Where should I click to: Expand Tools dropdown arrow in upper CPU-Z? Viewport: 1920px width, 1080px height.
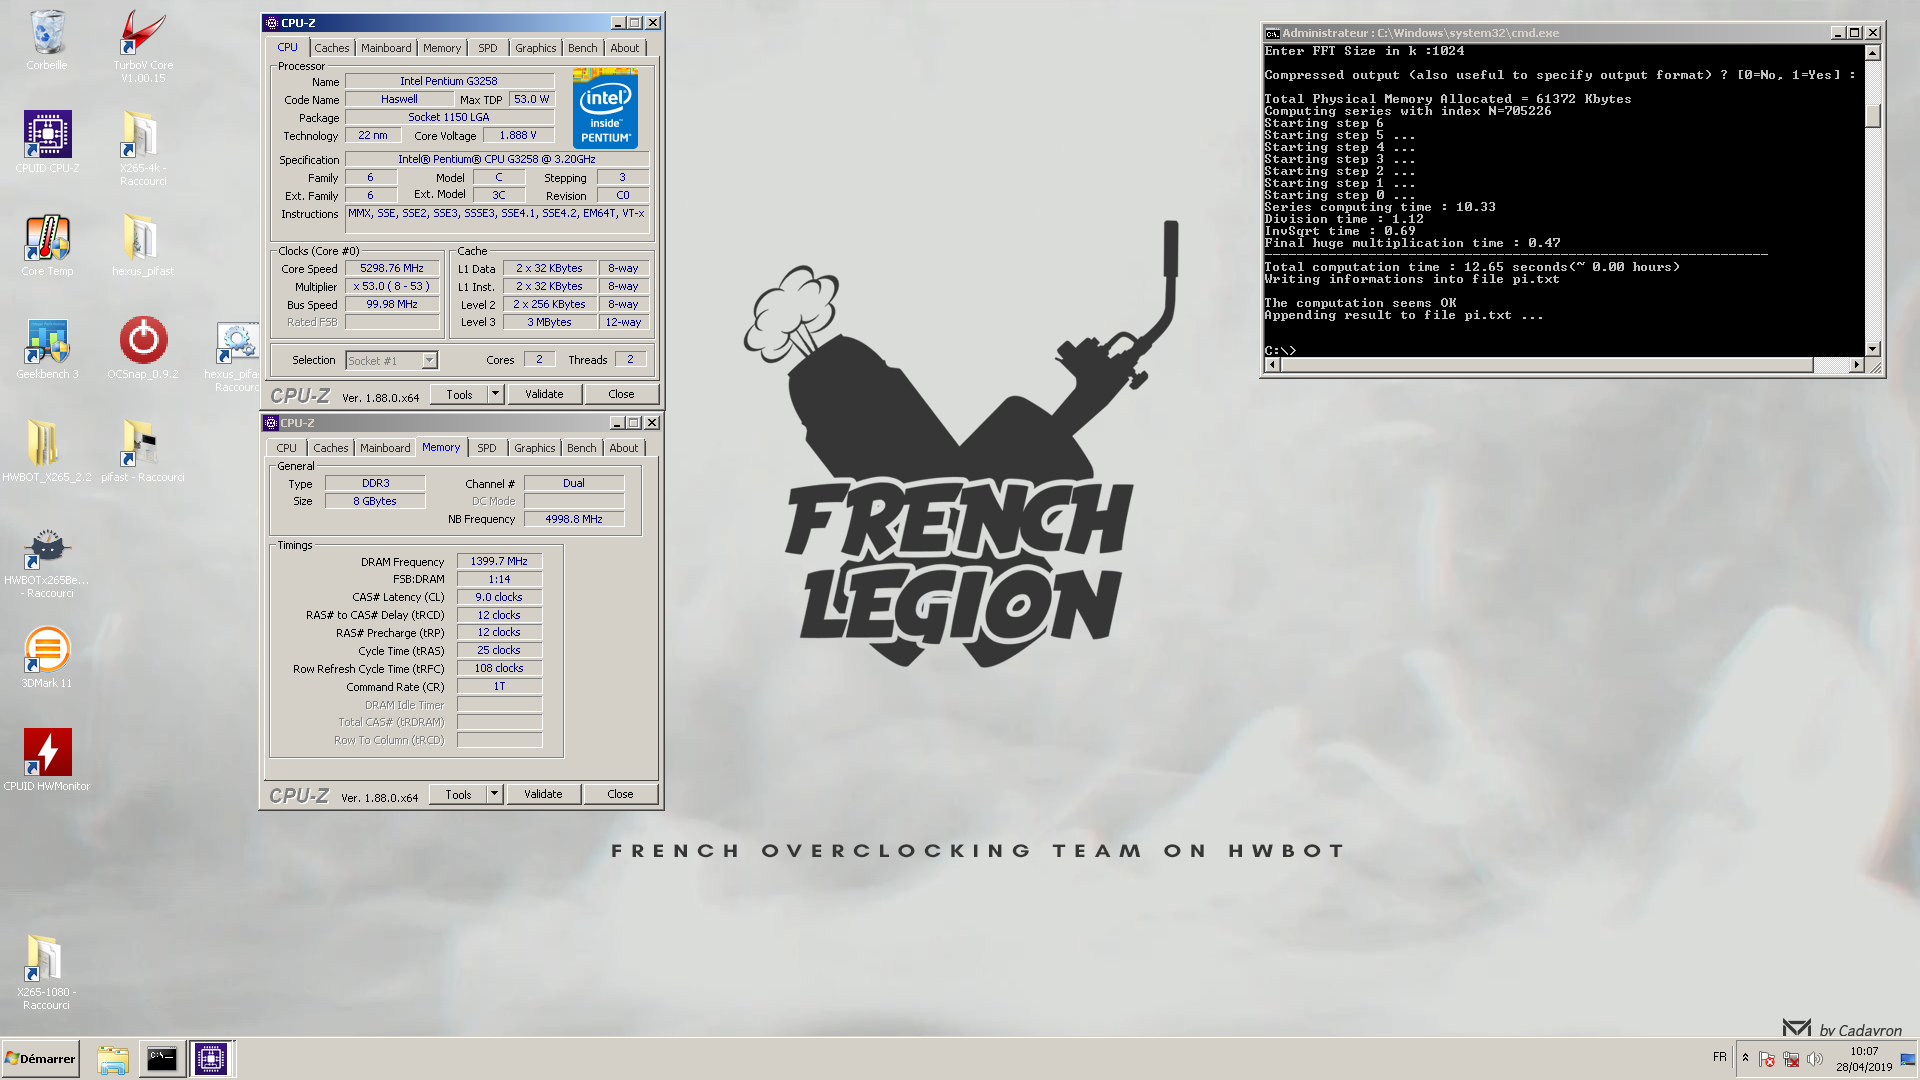pyautogui.click(x=495, y=395)
